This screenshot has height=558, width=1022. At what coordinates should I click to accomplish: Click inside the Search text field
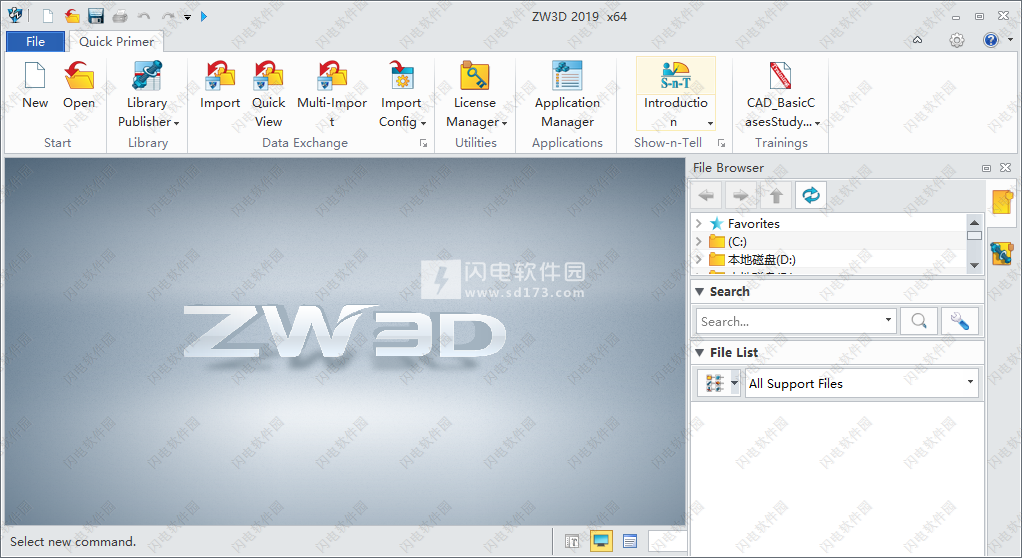click(x=791, y=321)
